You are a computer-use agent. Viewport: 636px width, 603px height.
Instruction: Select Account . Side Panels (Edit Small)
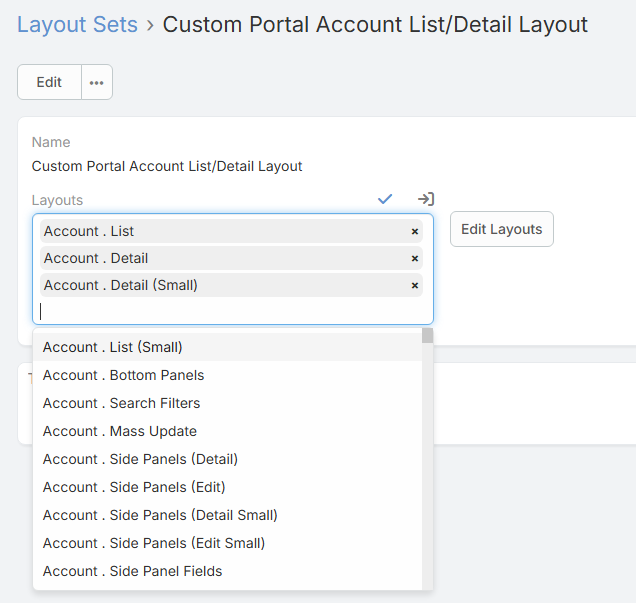point(154,543)
